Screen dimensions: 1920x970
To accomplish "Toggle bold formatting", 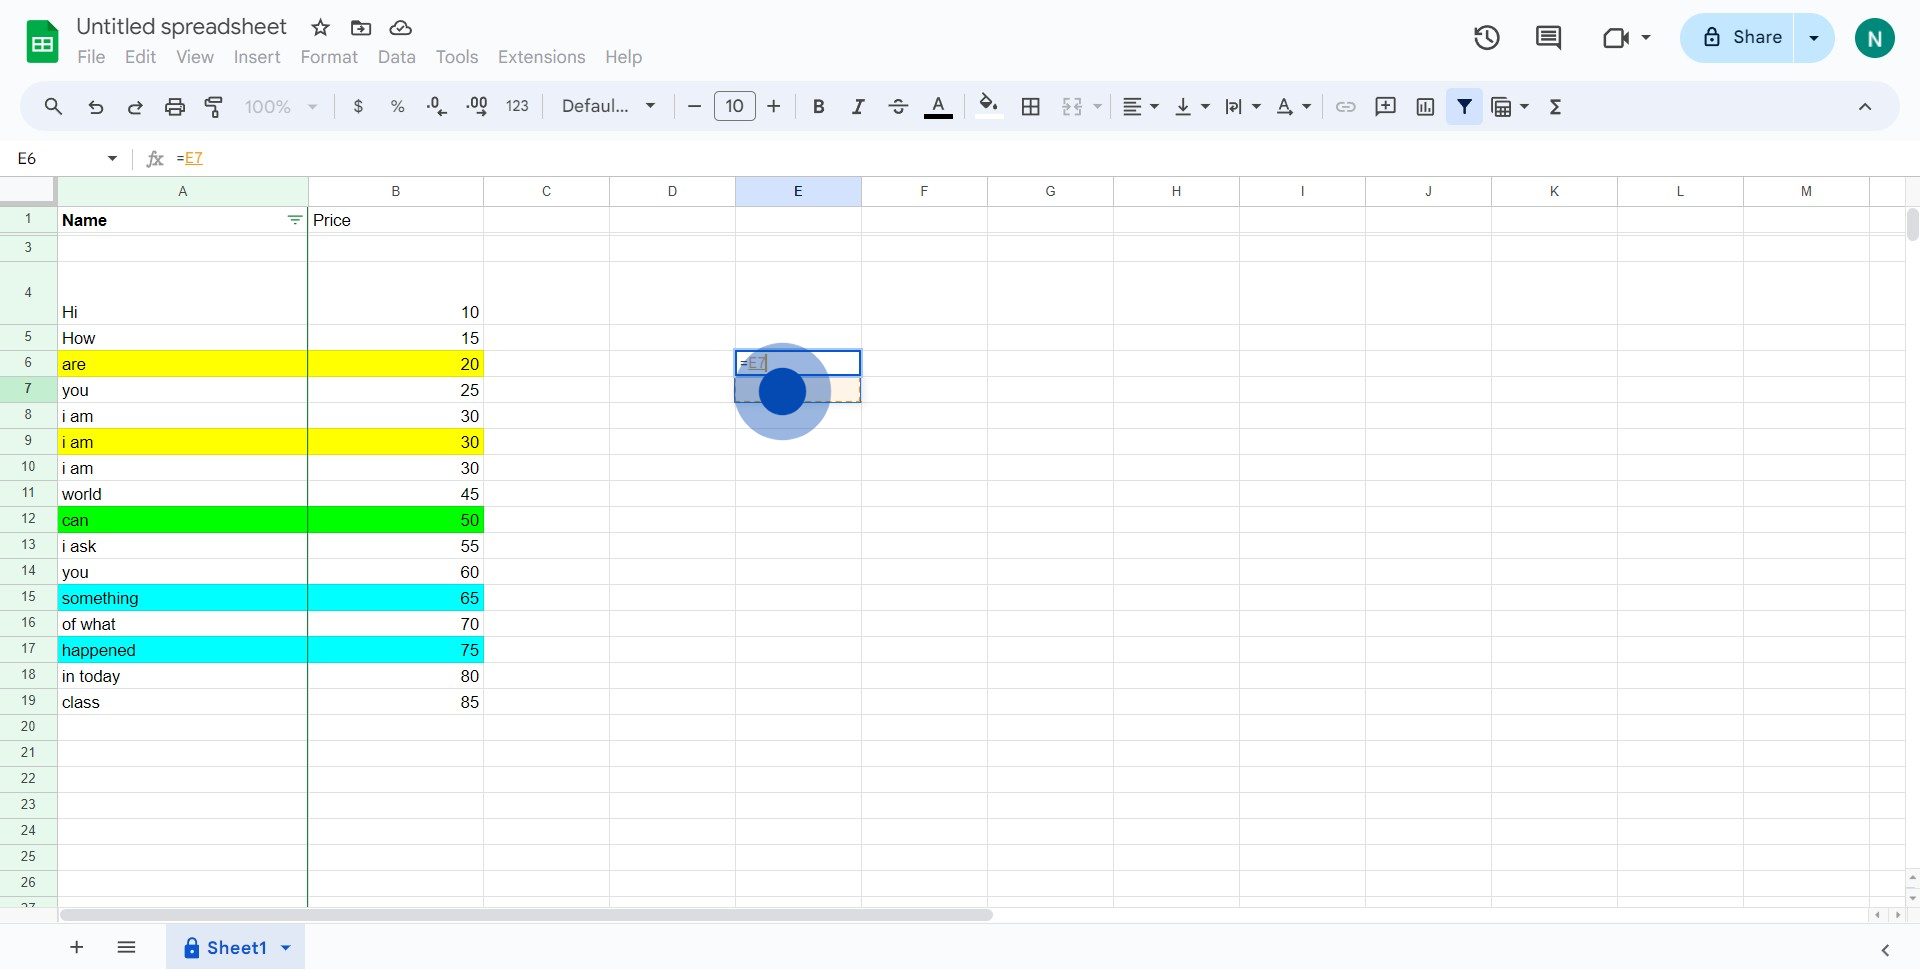I will click(818, 107).
